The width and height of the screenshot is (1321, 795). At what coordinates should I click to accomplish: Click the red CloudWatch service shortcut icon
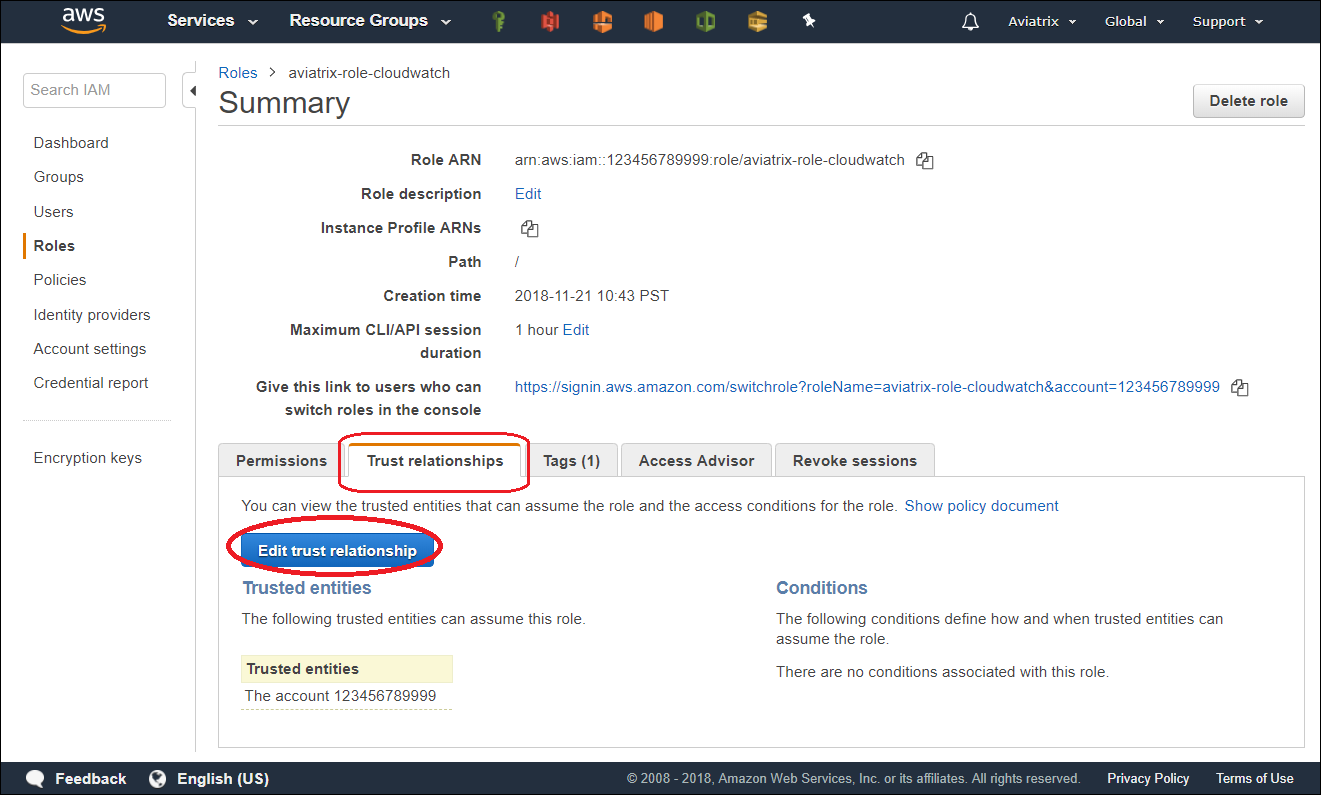pos(550,20)
